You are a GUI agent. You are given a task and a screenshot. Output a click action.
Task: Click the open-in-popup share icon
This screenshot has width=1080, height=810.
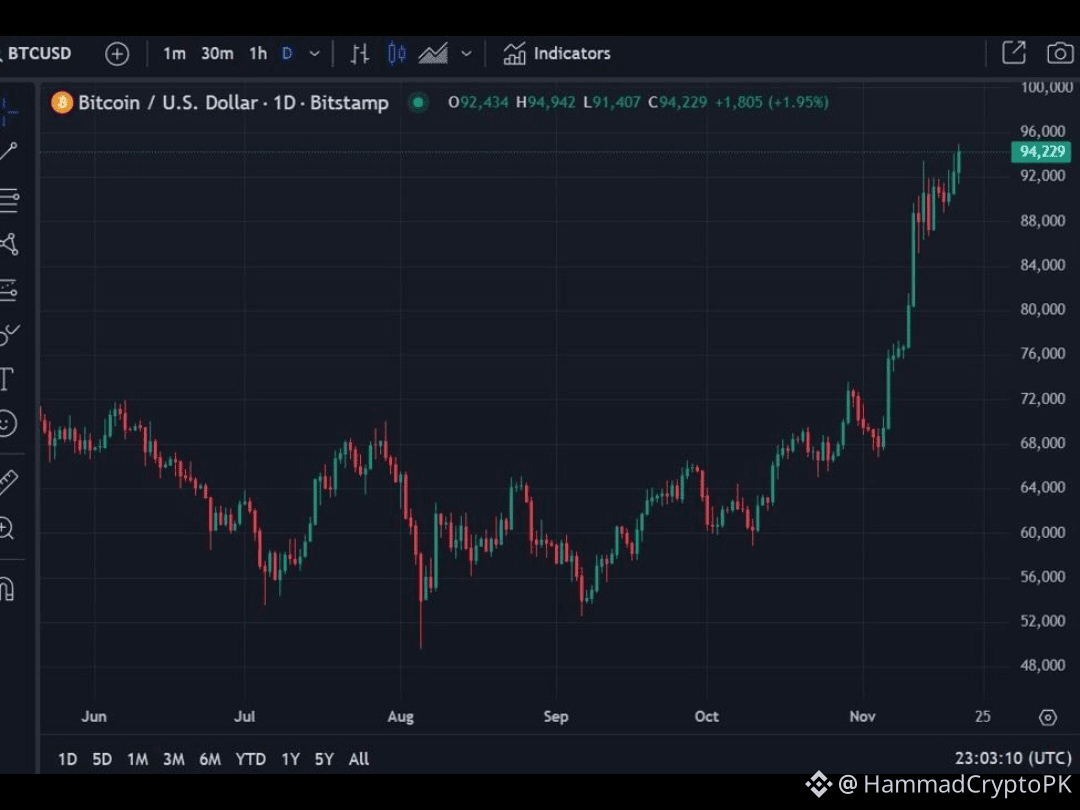1014,53
